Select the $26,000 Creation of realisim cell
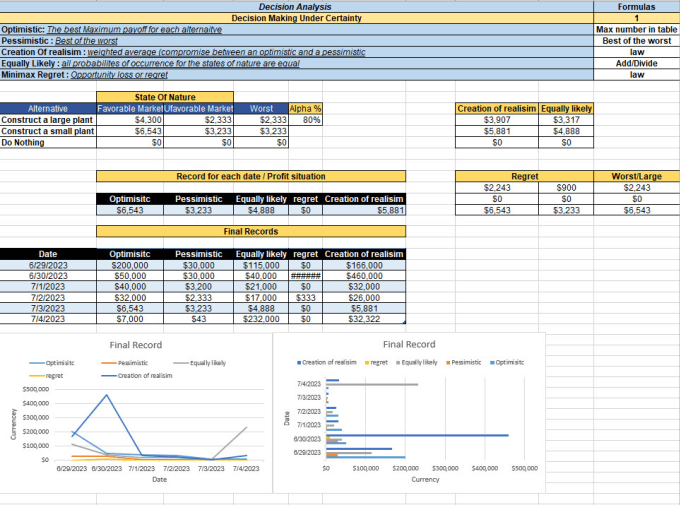 click(x=364, y=297)
